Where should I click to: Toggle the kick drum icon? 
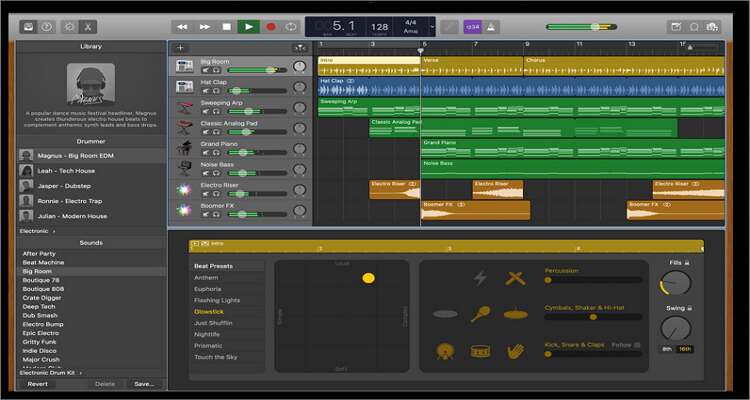445,352
